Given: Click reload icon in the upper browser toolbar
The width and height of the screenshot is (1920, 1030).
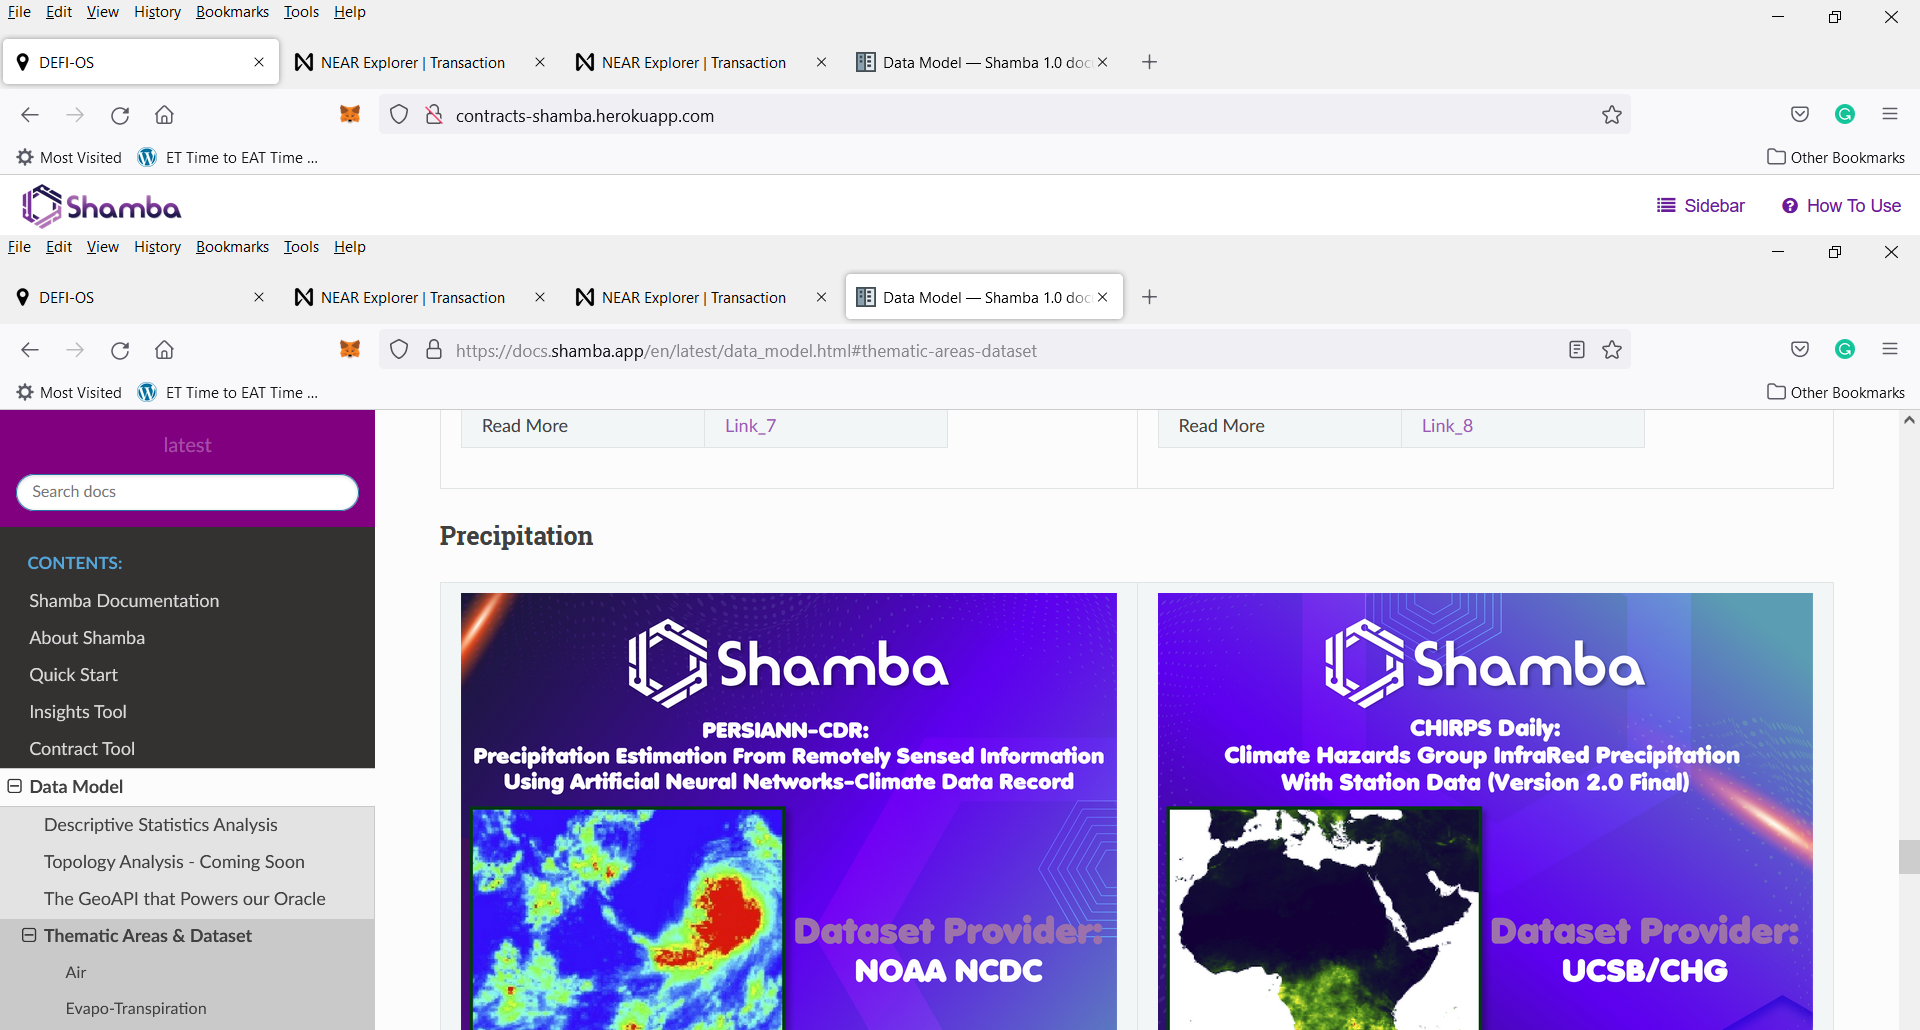Looking at the screenshot, I should coord(120,115).
